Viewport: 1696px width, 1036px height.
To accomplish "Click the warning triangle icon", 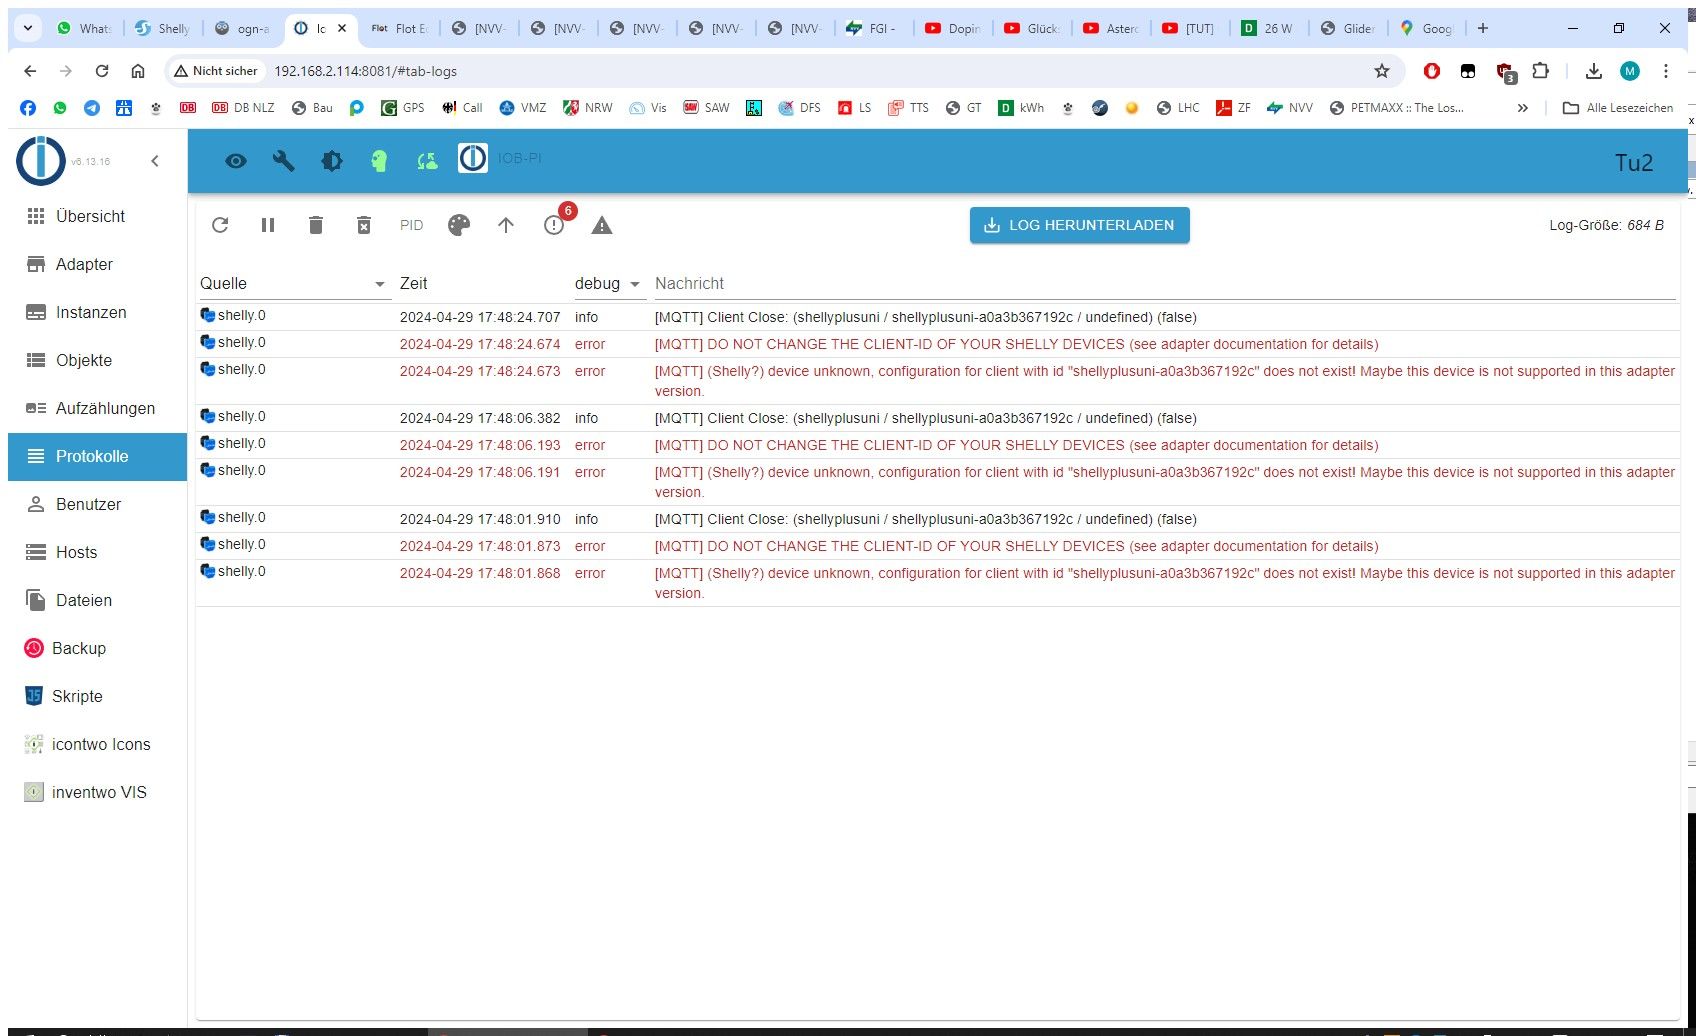I will pos(602,225).
